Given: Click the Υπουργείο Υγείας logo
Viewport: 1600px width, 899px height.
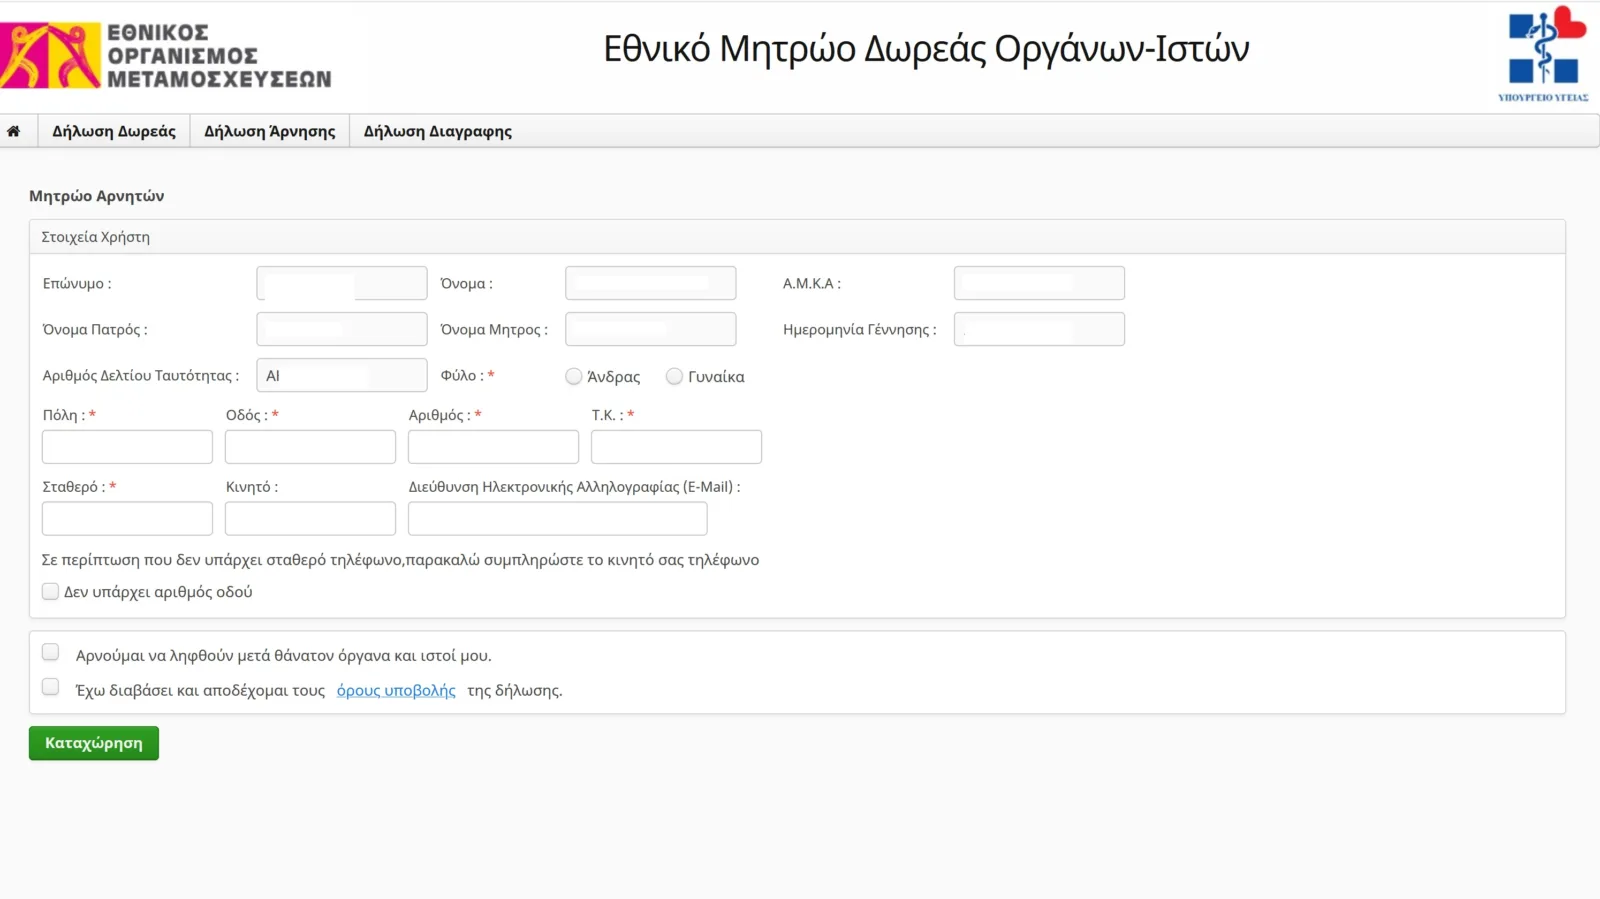Looking at the screenshot, I should tap(1545, 54).
